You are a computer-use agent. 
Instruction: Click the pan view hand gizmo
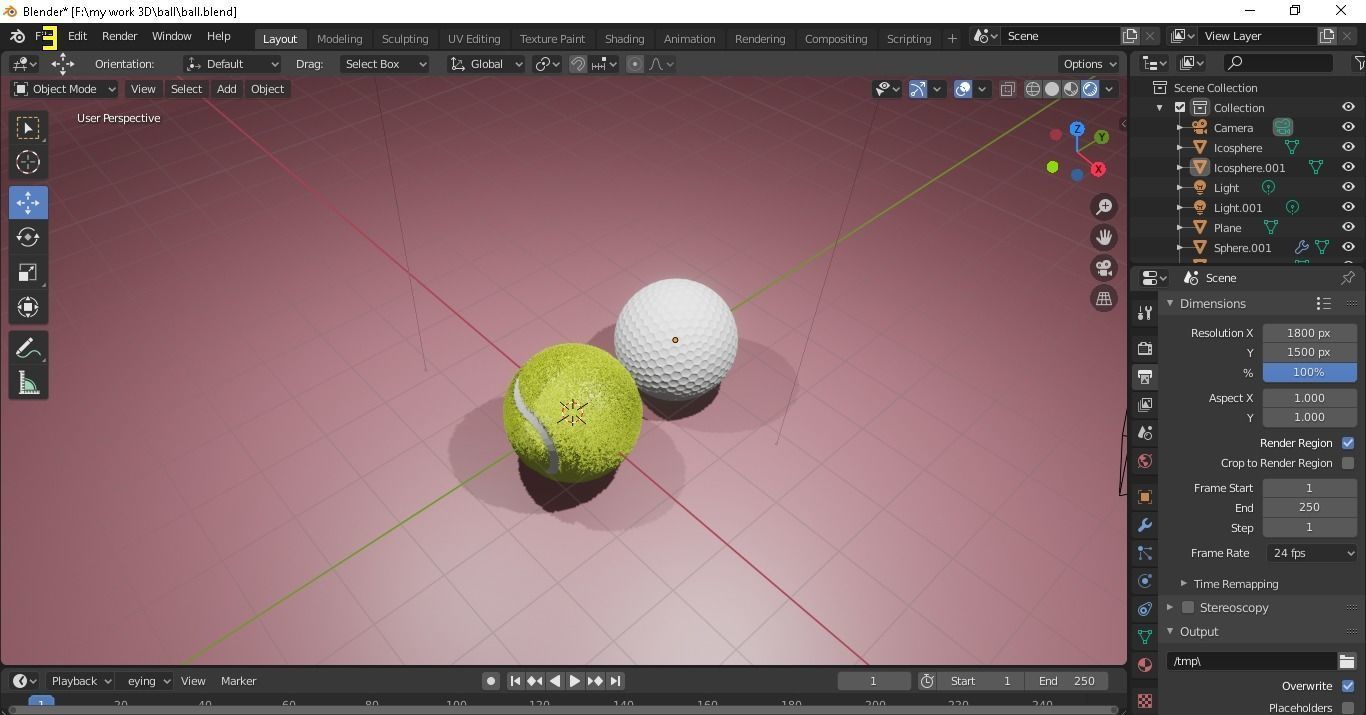tap(1104, 237)
